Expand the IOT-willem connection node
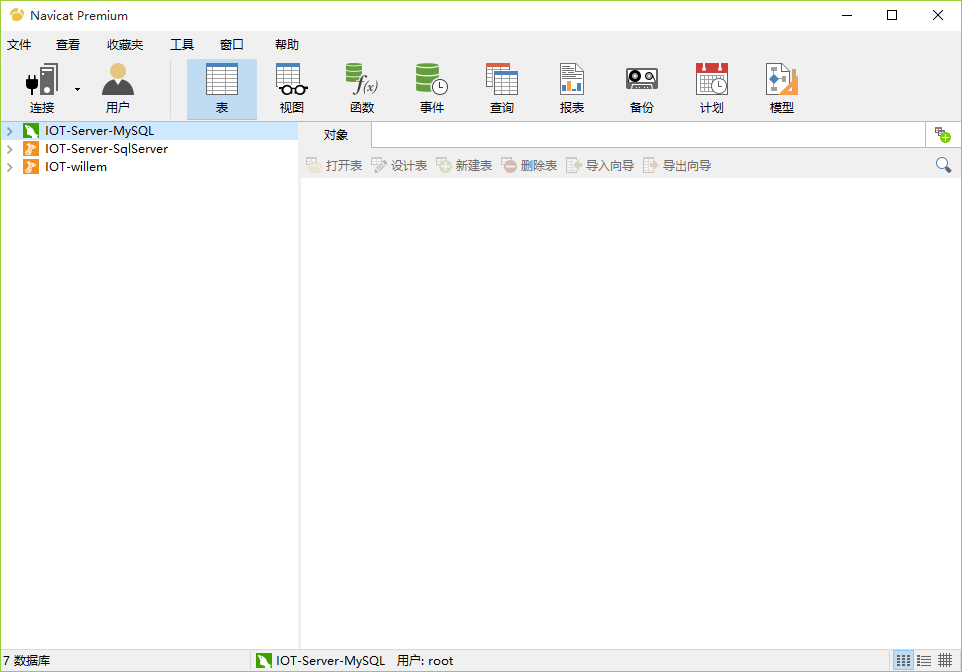The image size is (962, 672). [10, 166]
